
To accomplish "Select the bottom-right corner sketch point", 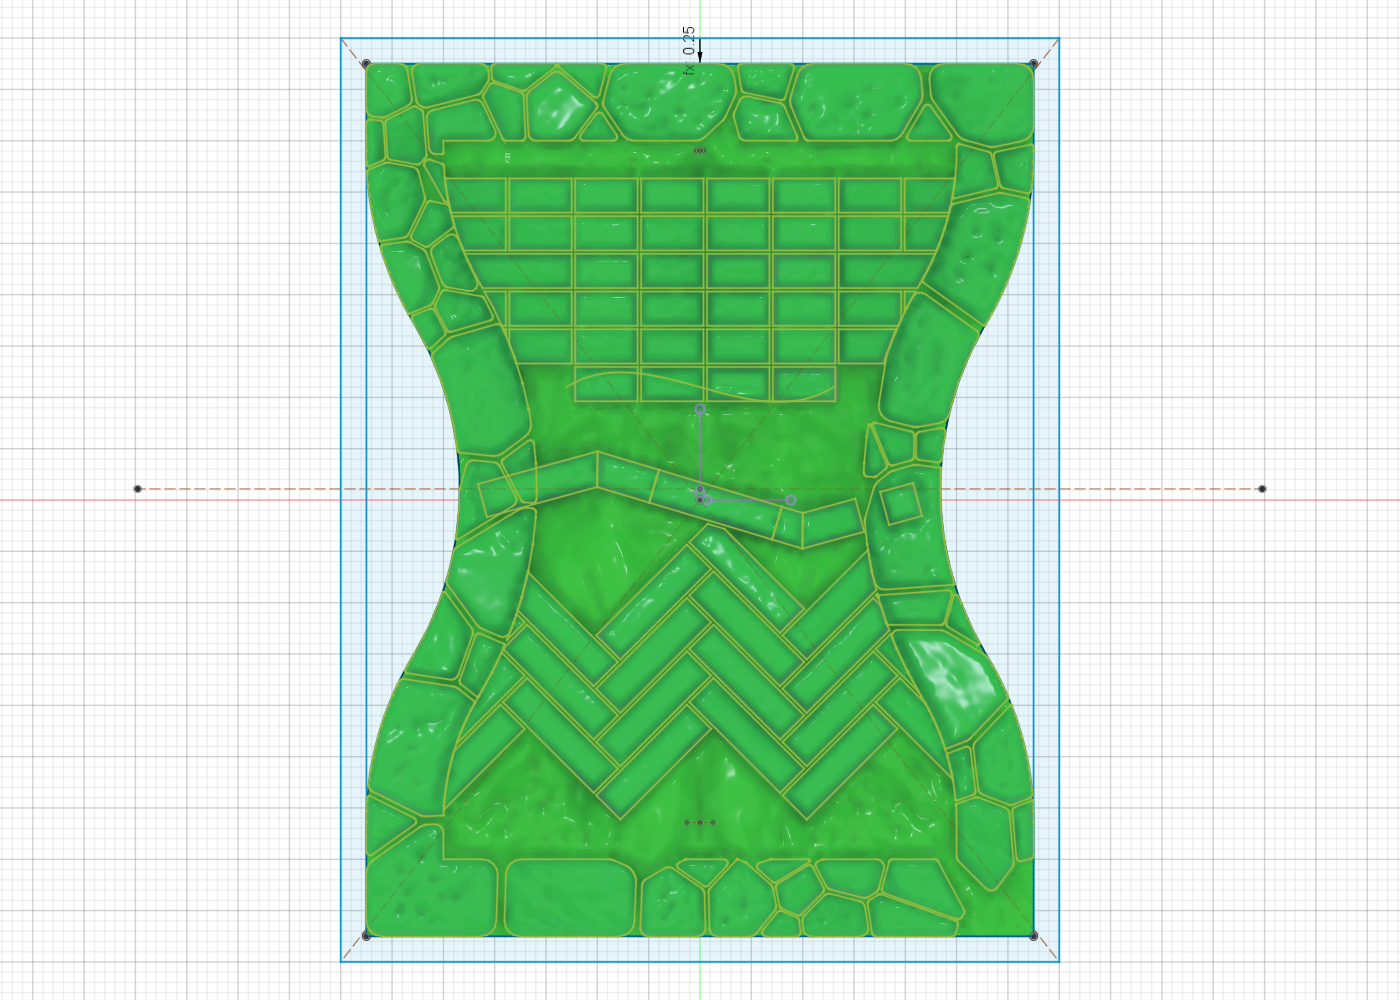I will coord(1034,935).
